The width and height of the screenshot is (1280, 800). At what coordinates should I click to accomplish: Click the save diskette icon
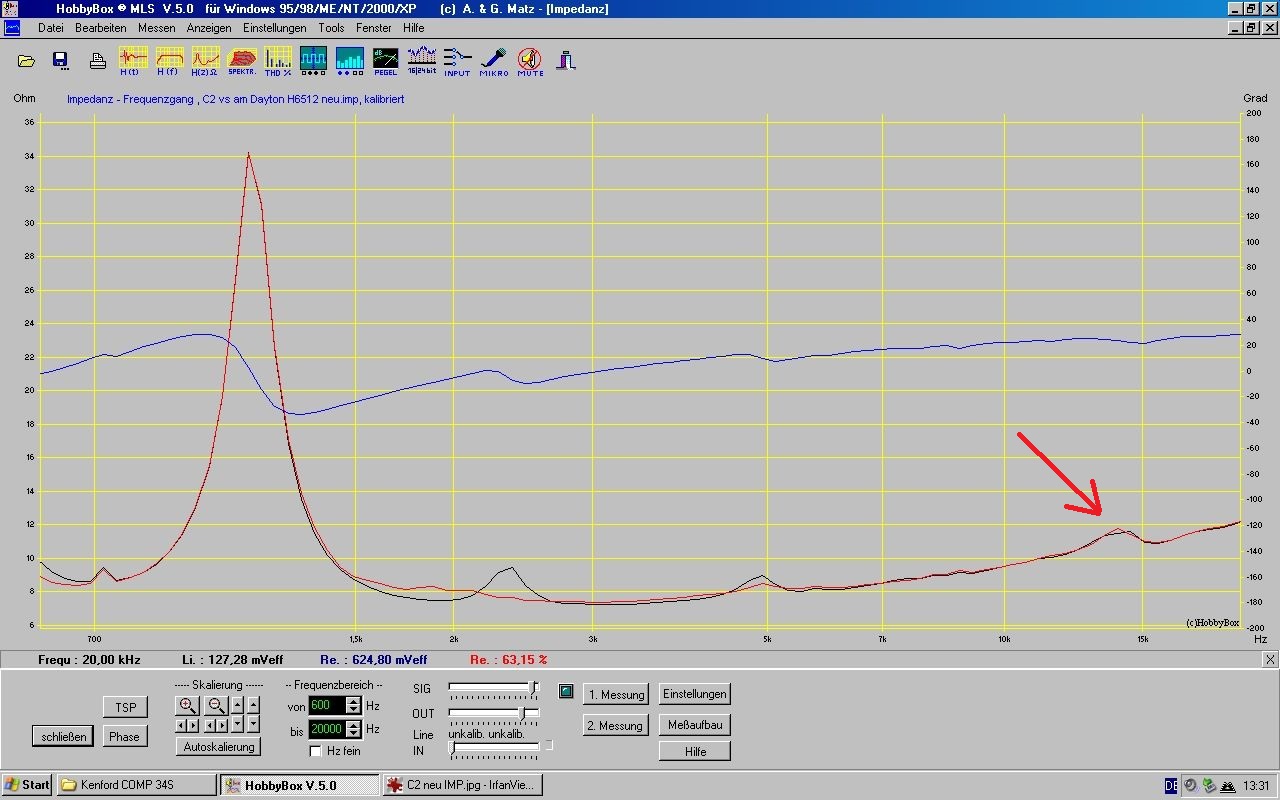[60, 60]
